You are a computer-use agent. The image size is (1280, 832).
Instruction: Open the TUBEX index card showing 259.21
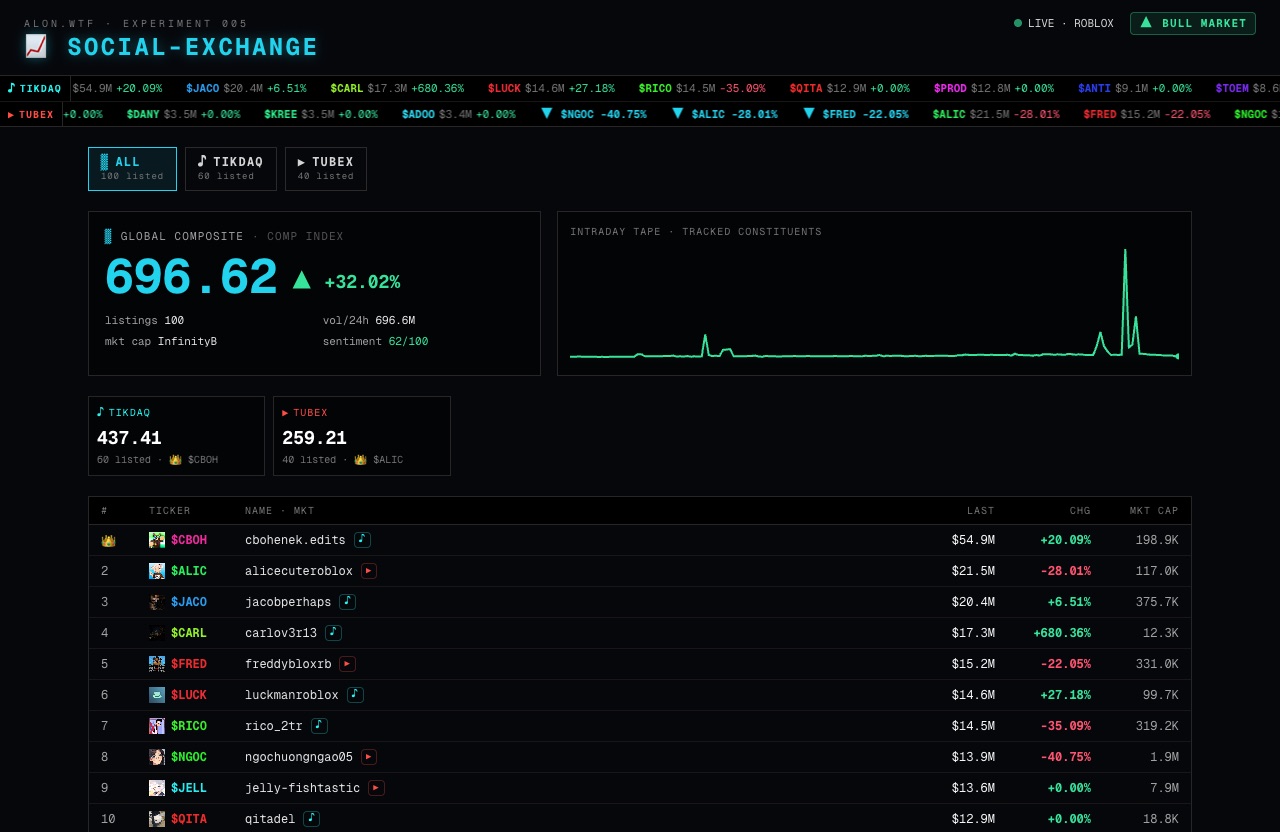coord(362,436)
